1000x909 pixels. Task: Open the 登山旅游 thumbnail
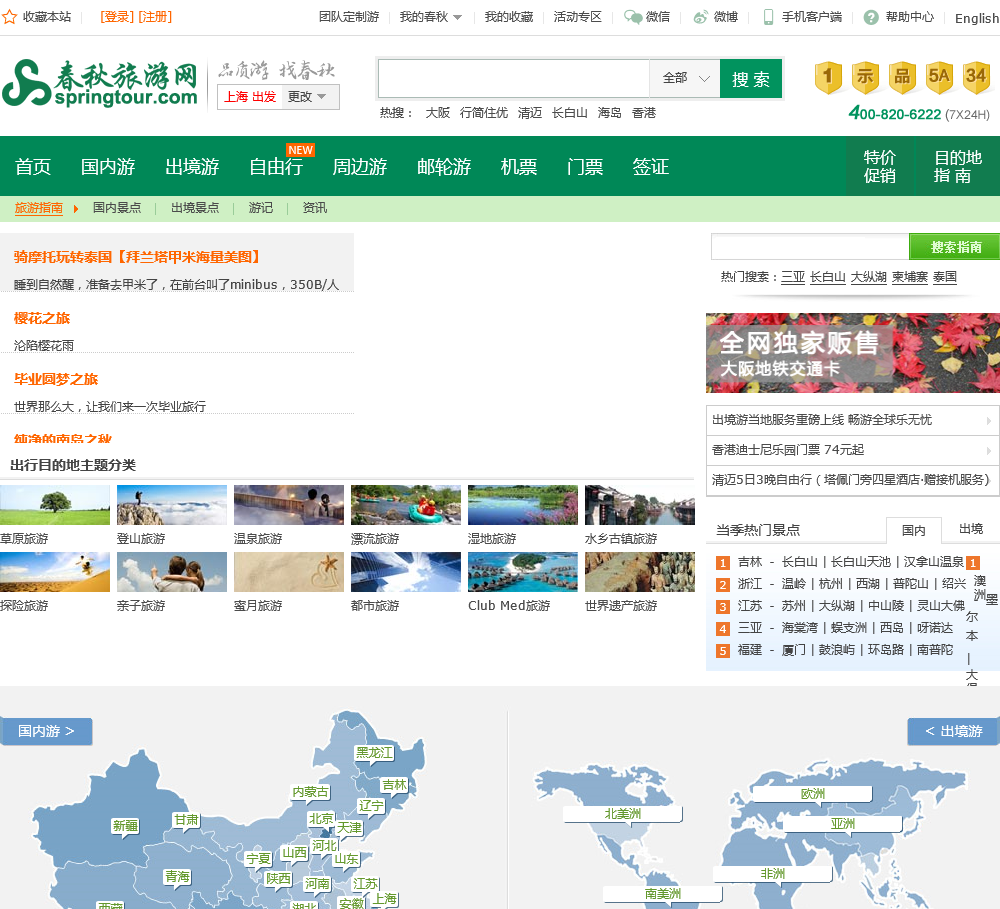tap(172, 505)
